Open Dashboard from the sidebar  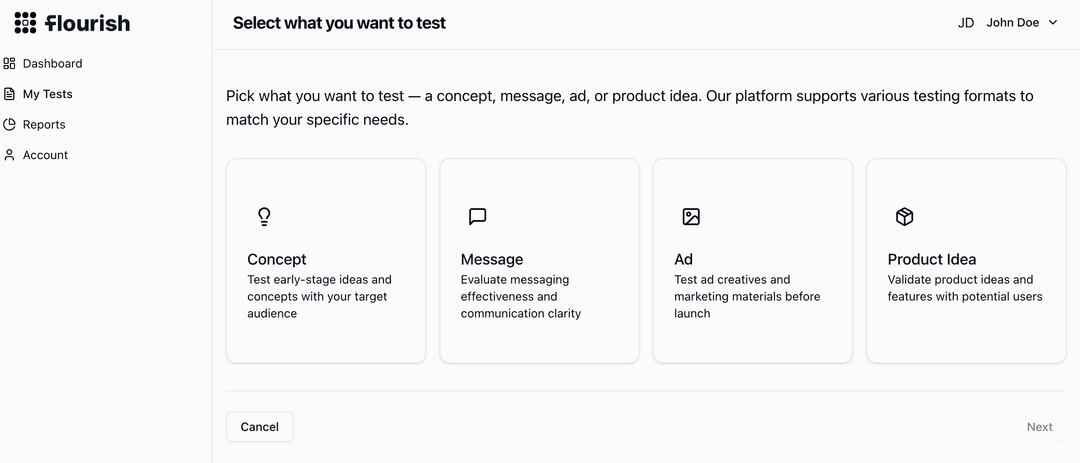52,63
